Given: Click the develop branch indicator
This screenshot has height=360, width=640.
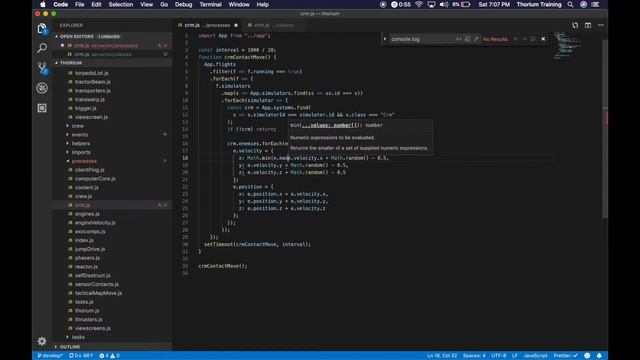Looking at the screenshot, I should tap(50, 356).
